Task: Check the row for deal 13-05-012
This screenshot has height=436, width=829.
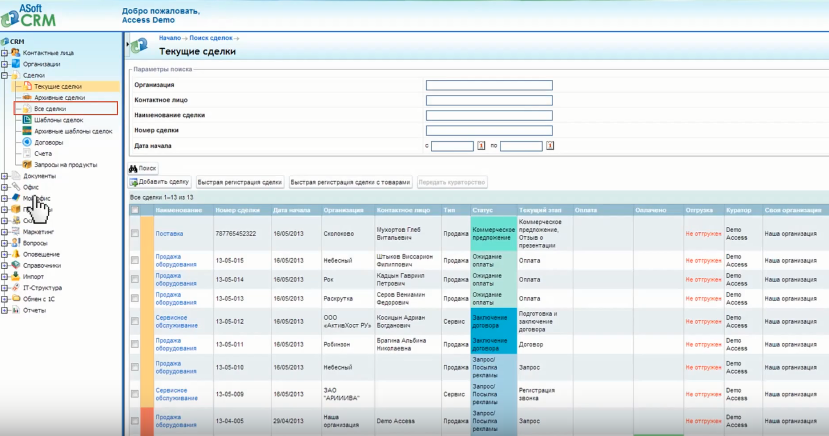Action: [135, 321]
